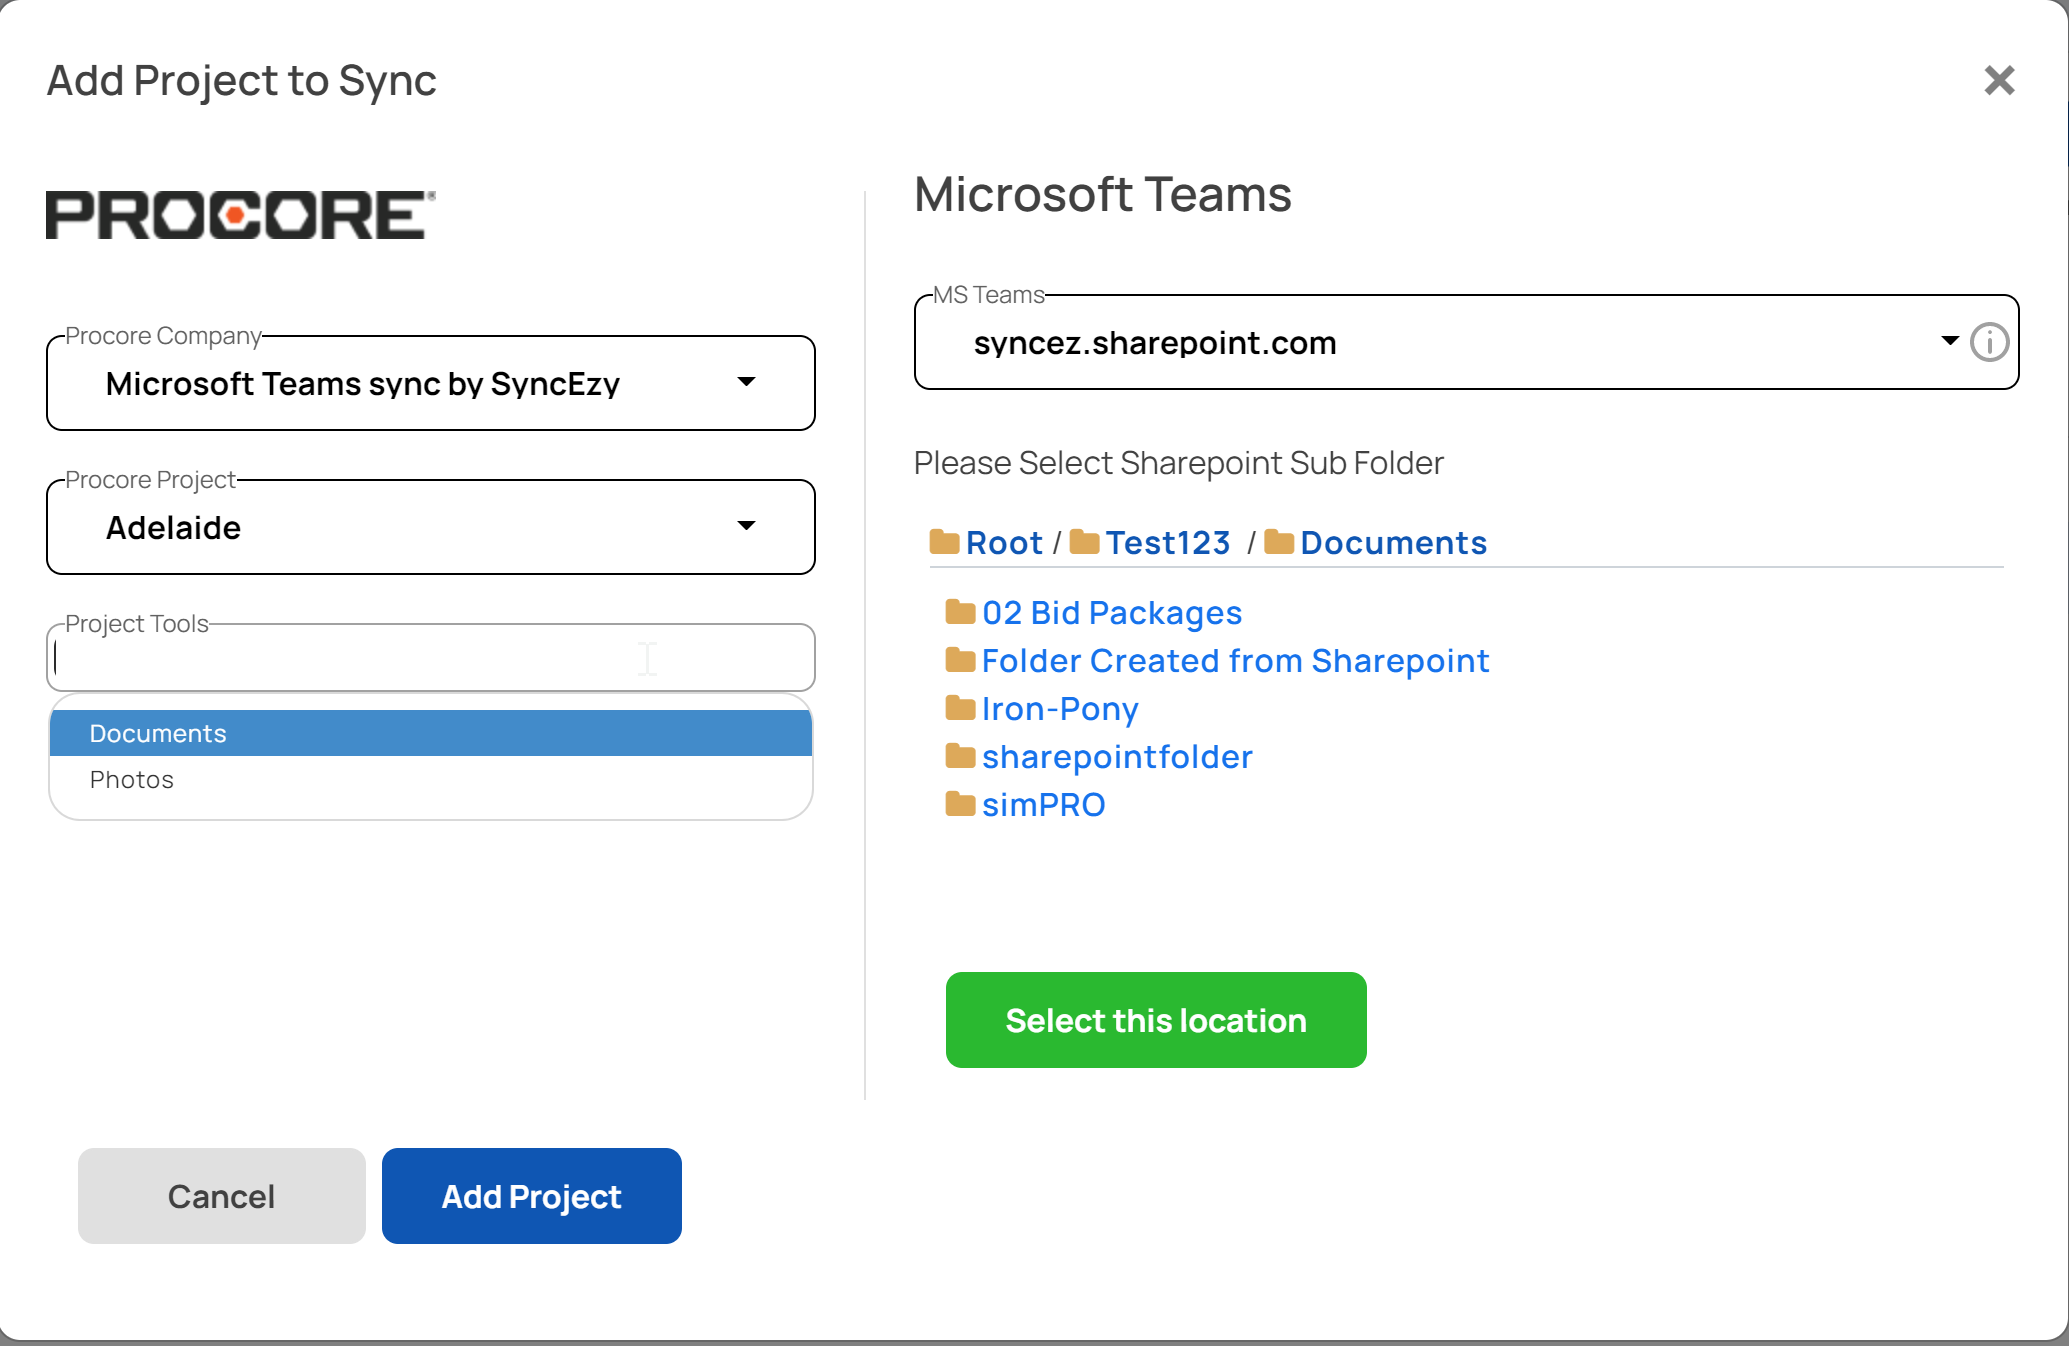Viewport: 2069px width, 1346px height.
Task: Click the Documents breadcrumb folder icon
Action: coord(1279,542)
